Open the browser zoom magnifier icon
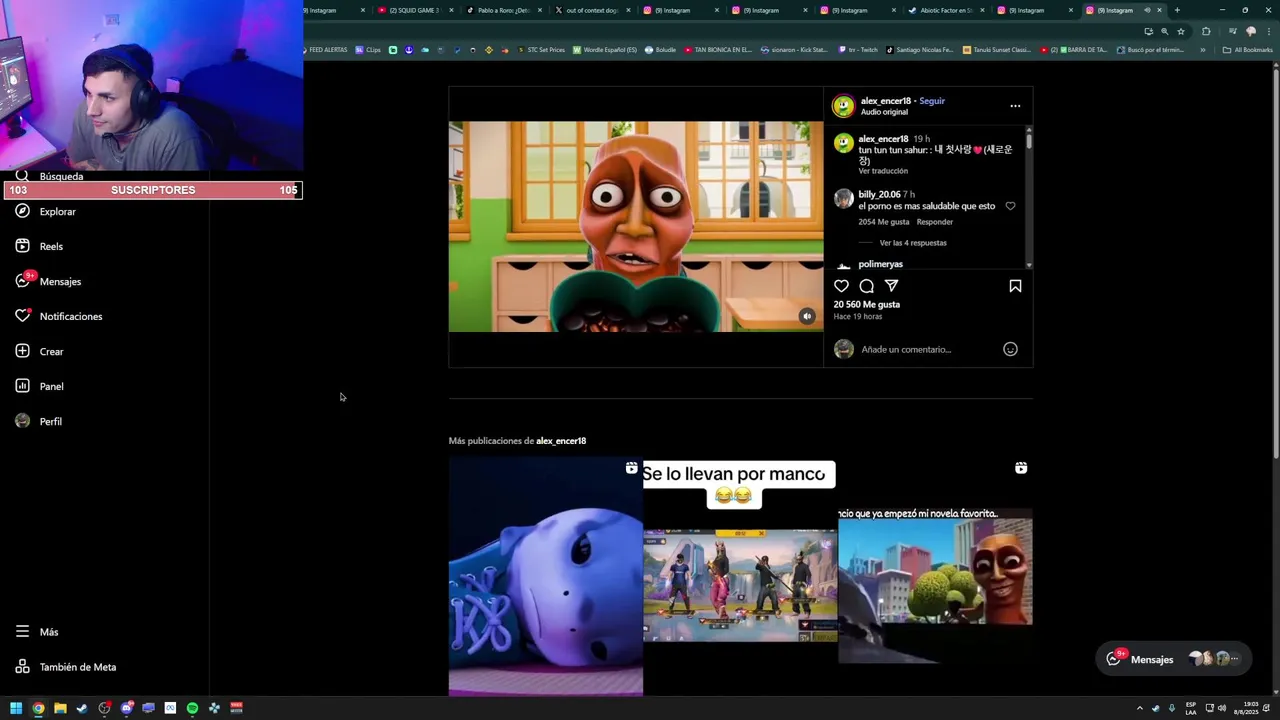Image resolution: width=1280 pixels, height=720 pixels. coord(1164,31)
